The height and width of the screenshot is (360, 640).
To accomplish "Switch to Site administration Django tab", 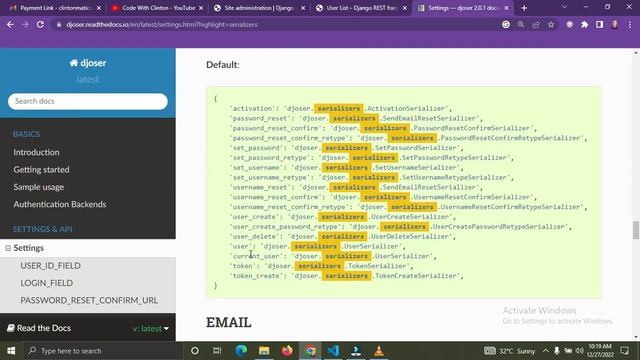I will click(259, 8).
